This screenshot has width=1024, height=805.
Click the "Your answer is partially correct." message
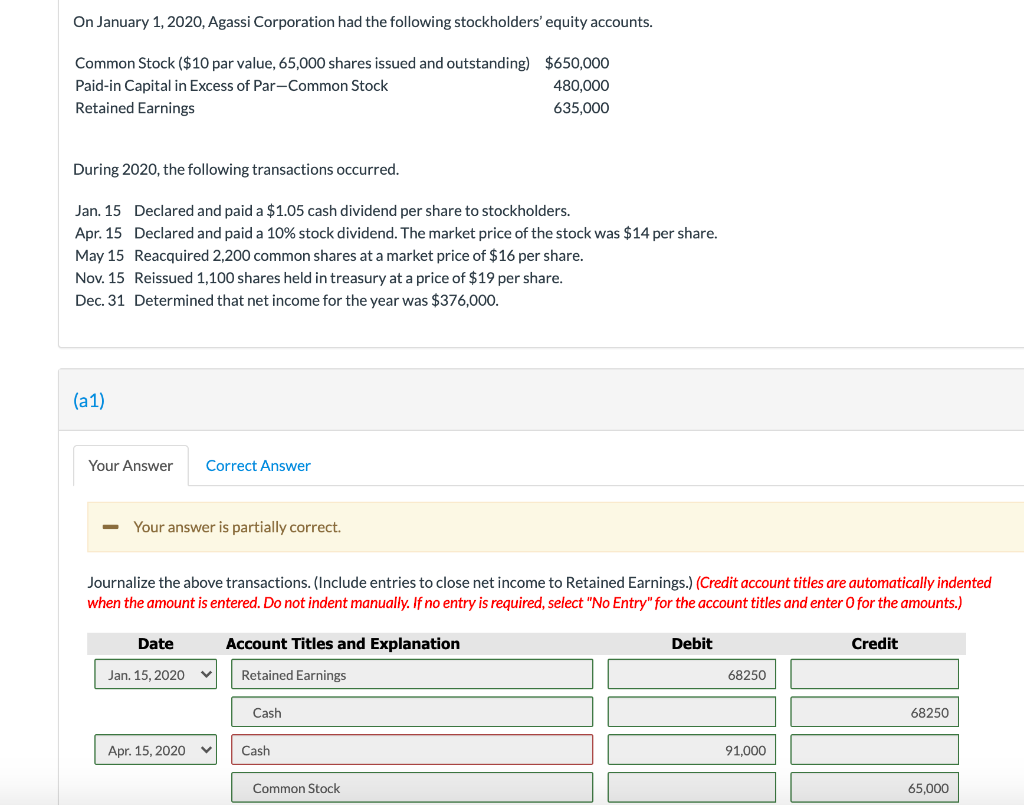click(237, 527)
